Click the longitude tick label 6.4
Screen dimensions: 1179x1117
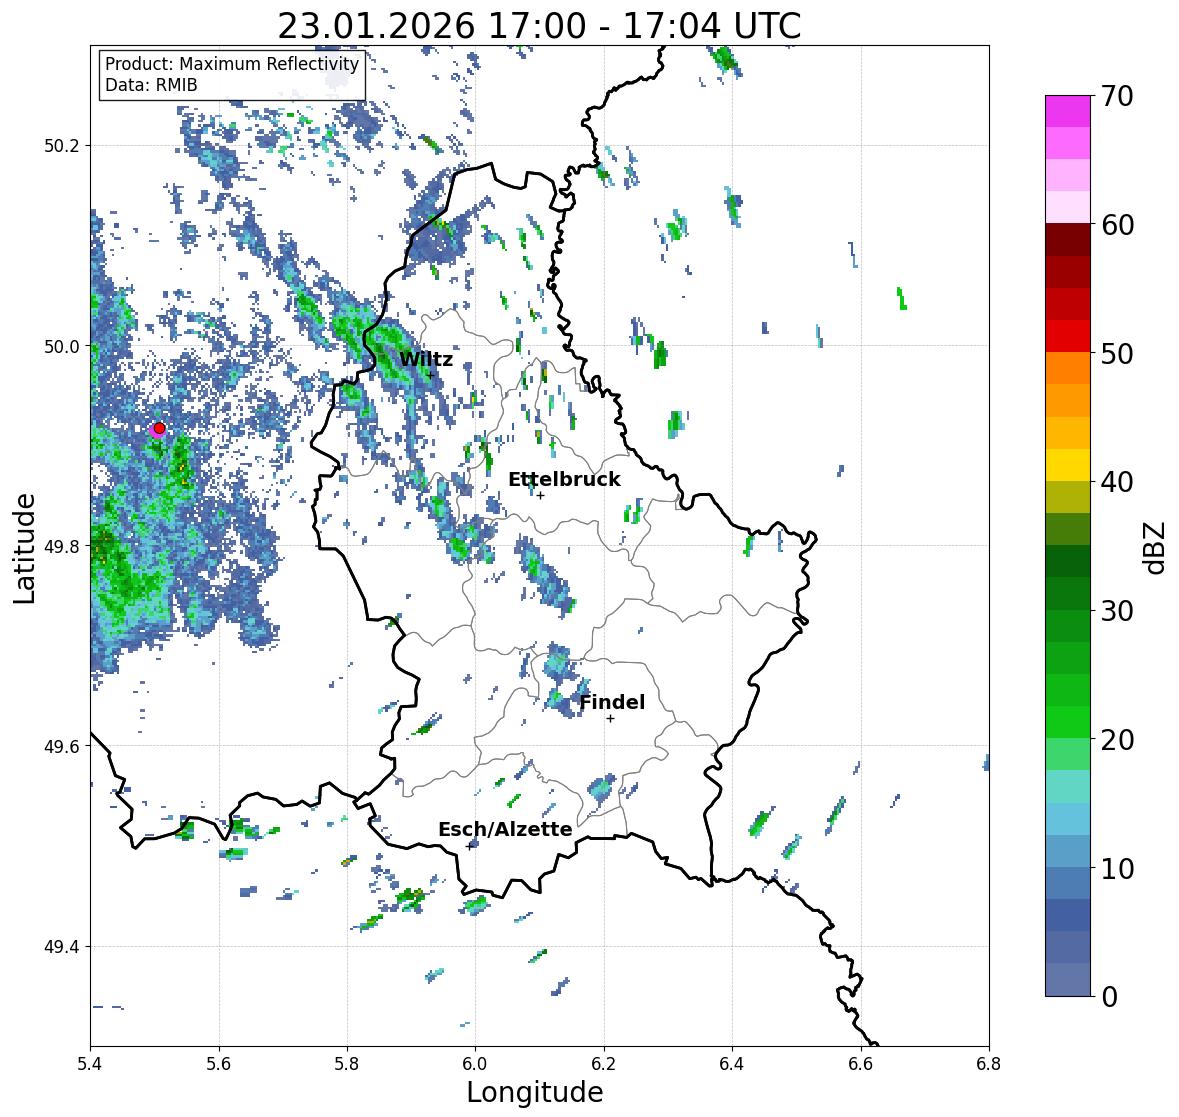[x=732, y=1064]
